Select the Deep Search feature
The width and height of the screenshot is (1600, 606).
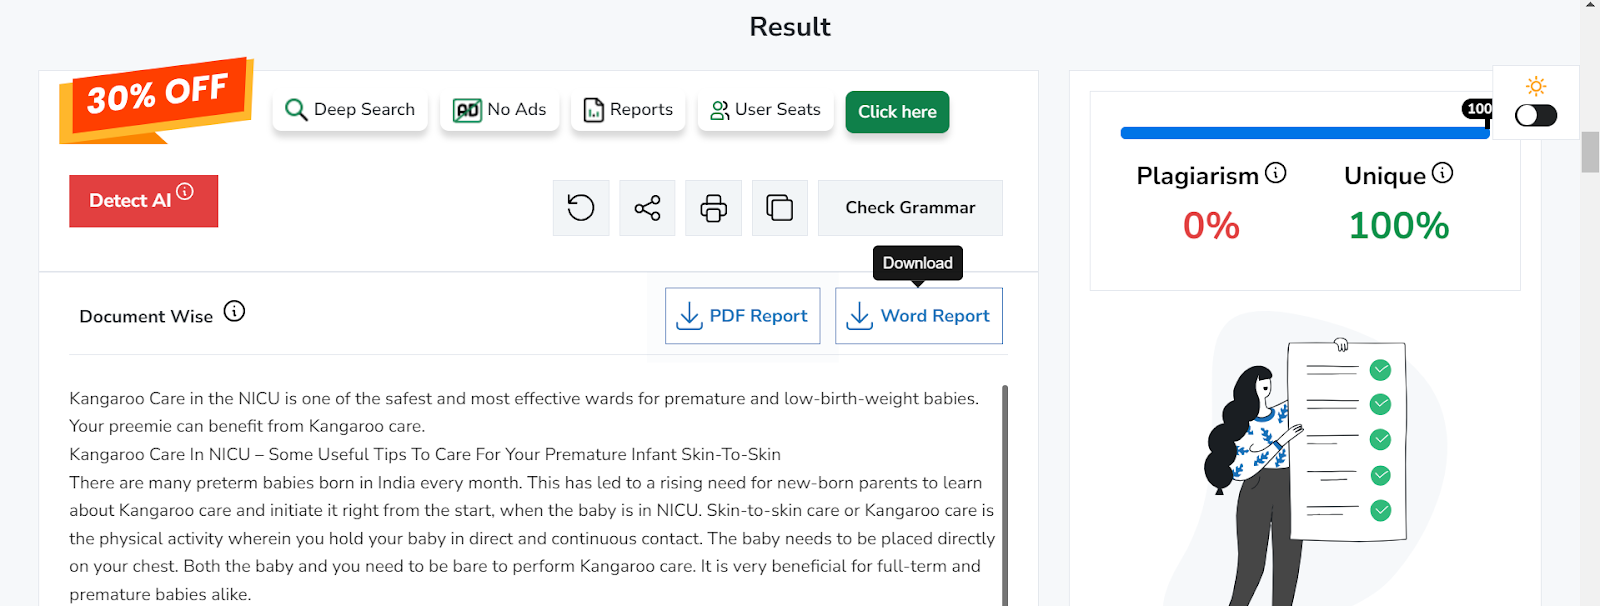[350, 110]
